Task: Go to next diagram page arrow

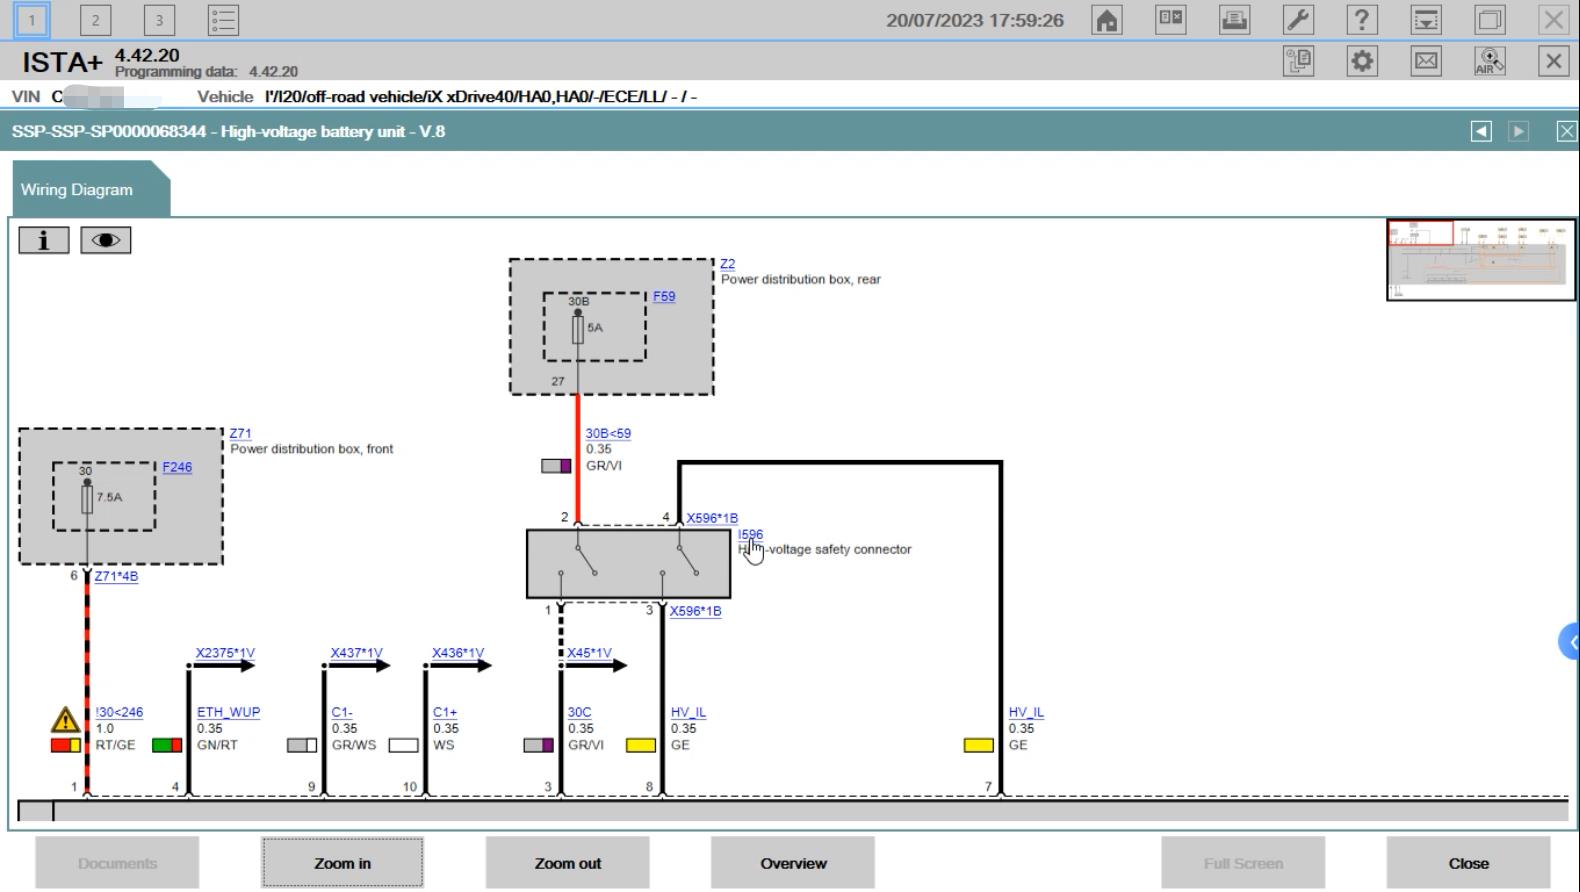Action: pos(1518,131)
